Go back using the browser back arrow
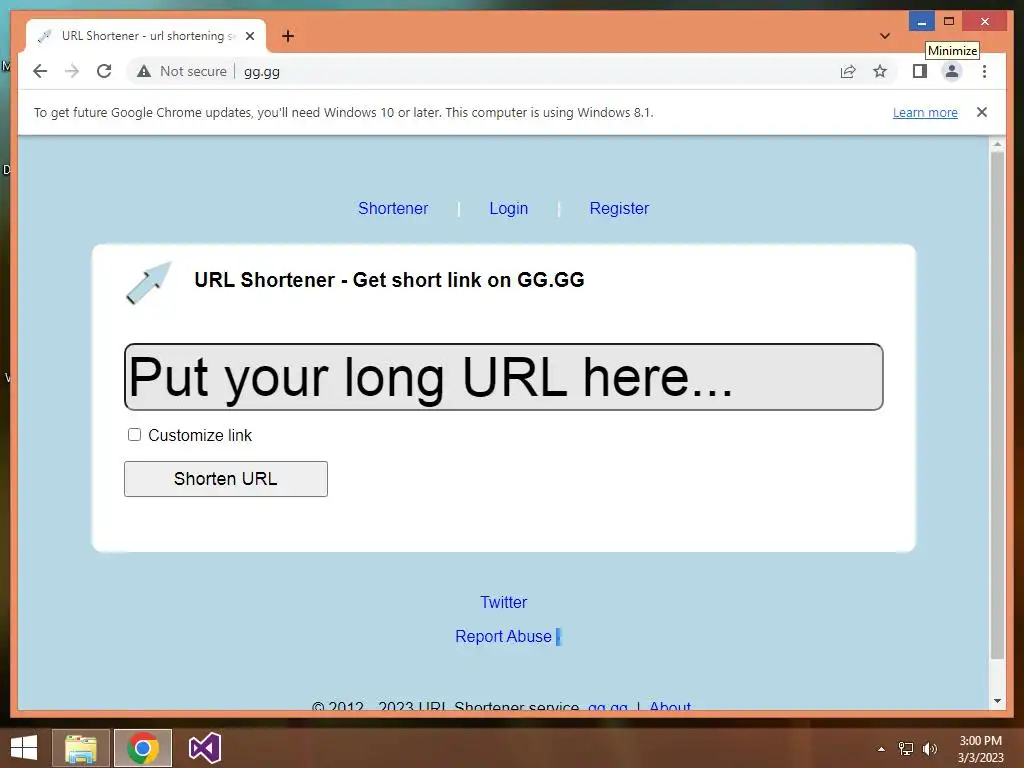 pyautogui.click(x=40, y=71)
